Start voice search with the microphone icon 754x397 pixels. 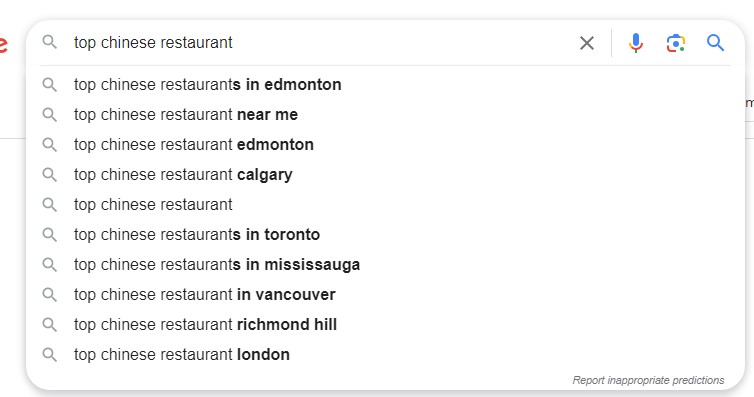click(x=636, y=43)
